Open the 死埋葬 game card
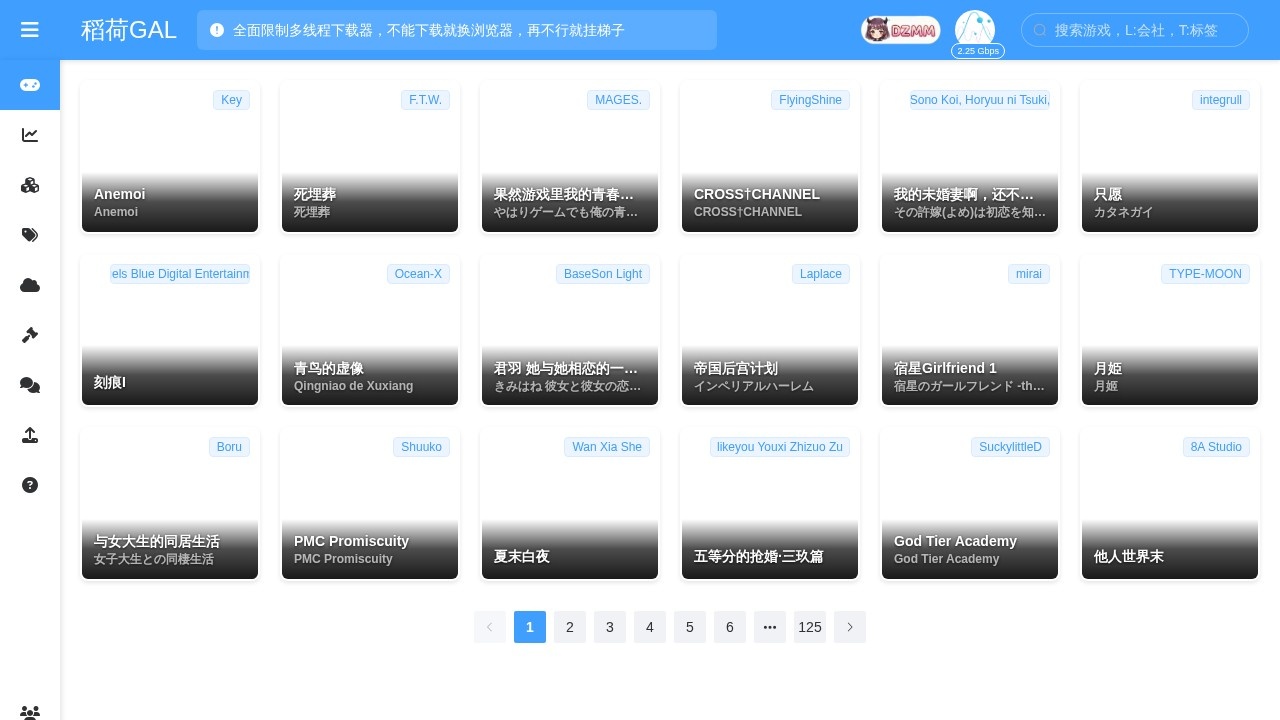This screenshot has height=720, width=1280. point(370,157)
